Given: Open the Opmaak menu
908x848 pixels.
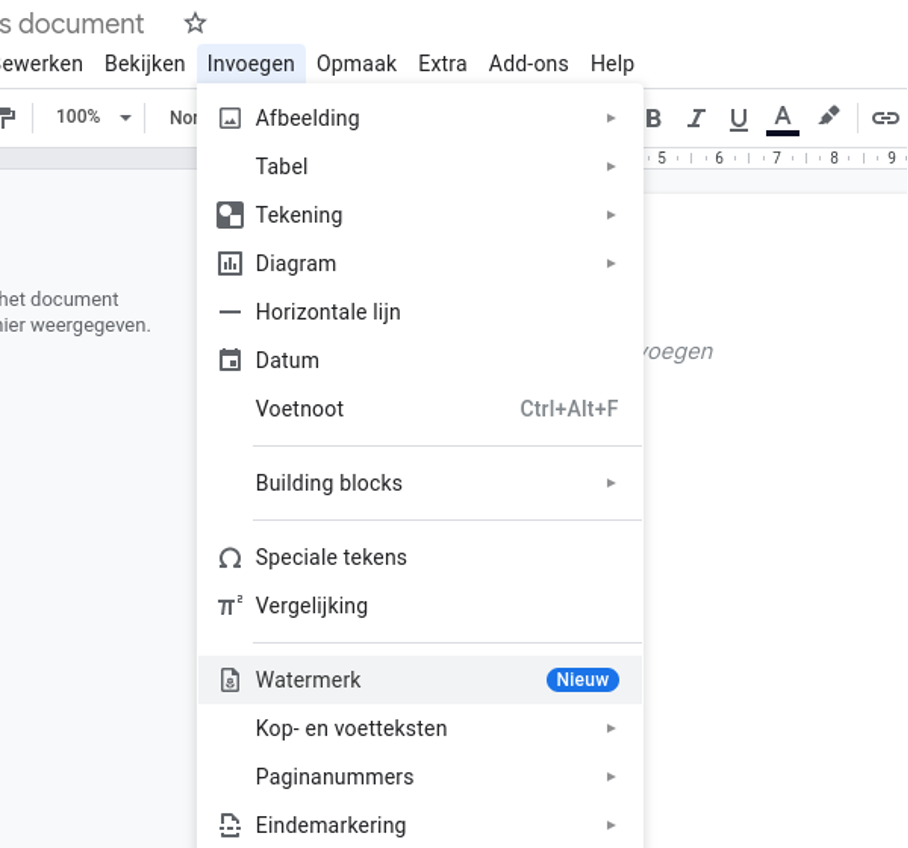Looking at the screenshot, I should coord(356,64).
